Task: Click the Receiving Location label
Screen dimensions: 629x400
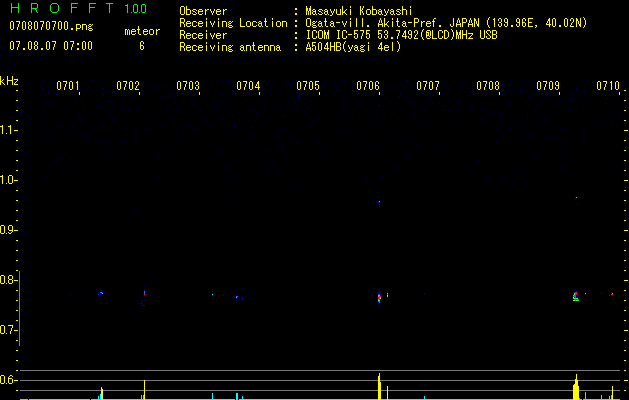Action: (233, 23)
